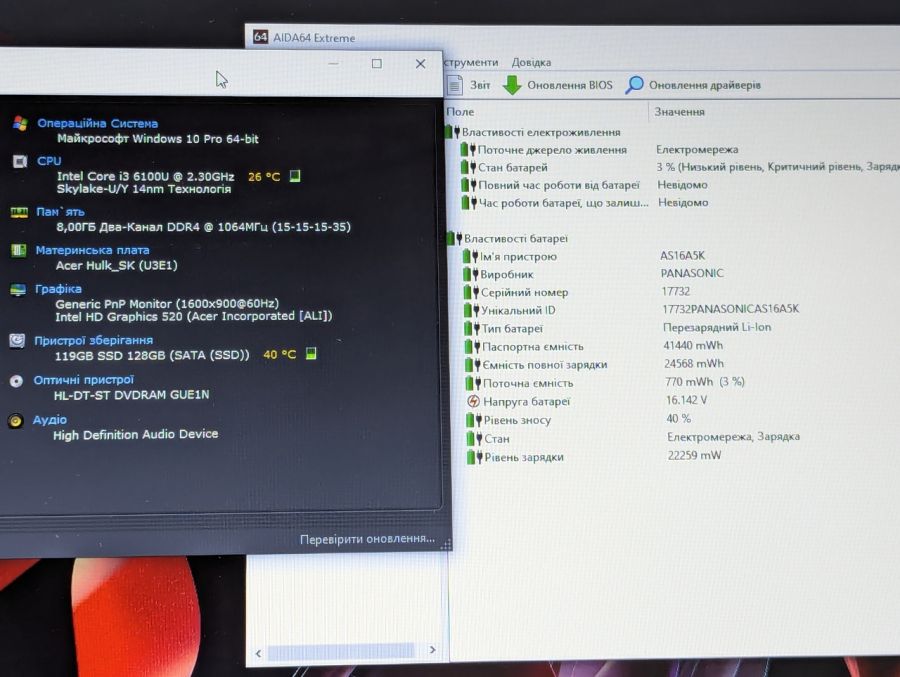
Task: Click the magnifier icon for Оновлення драйверів
Action: coord(634,85)
